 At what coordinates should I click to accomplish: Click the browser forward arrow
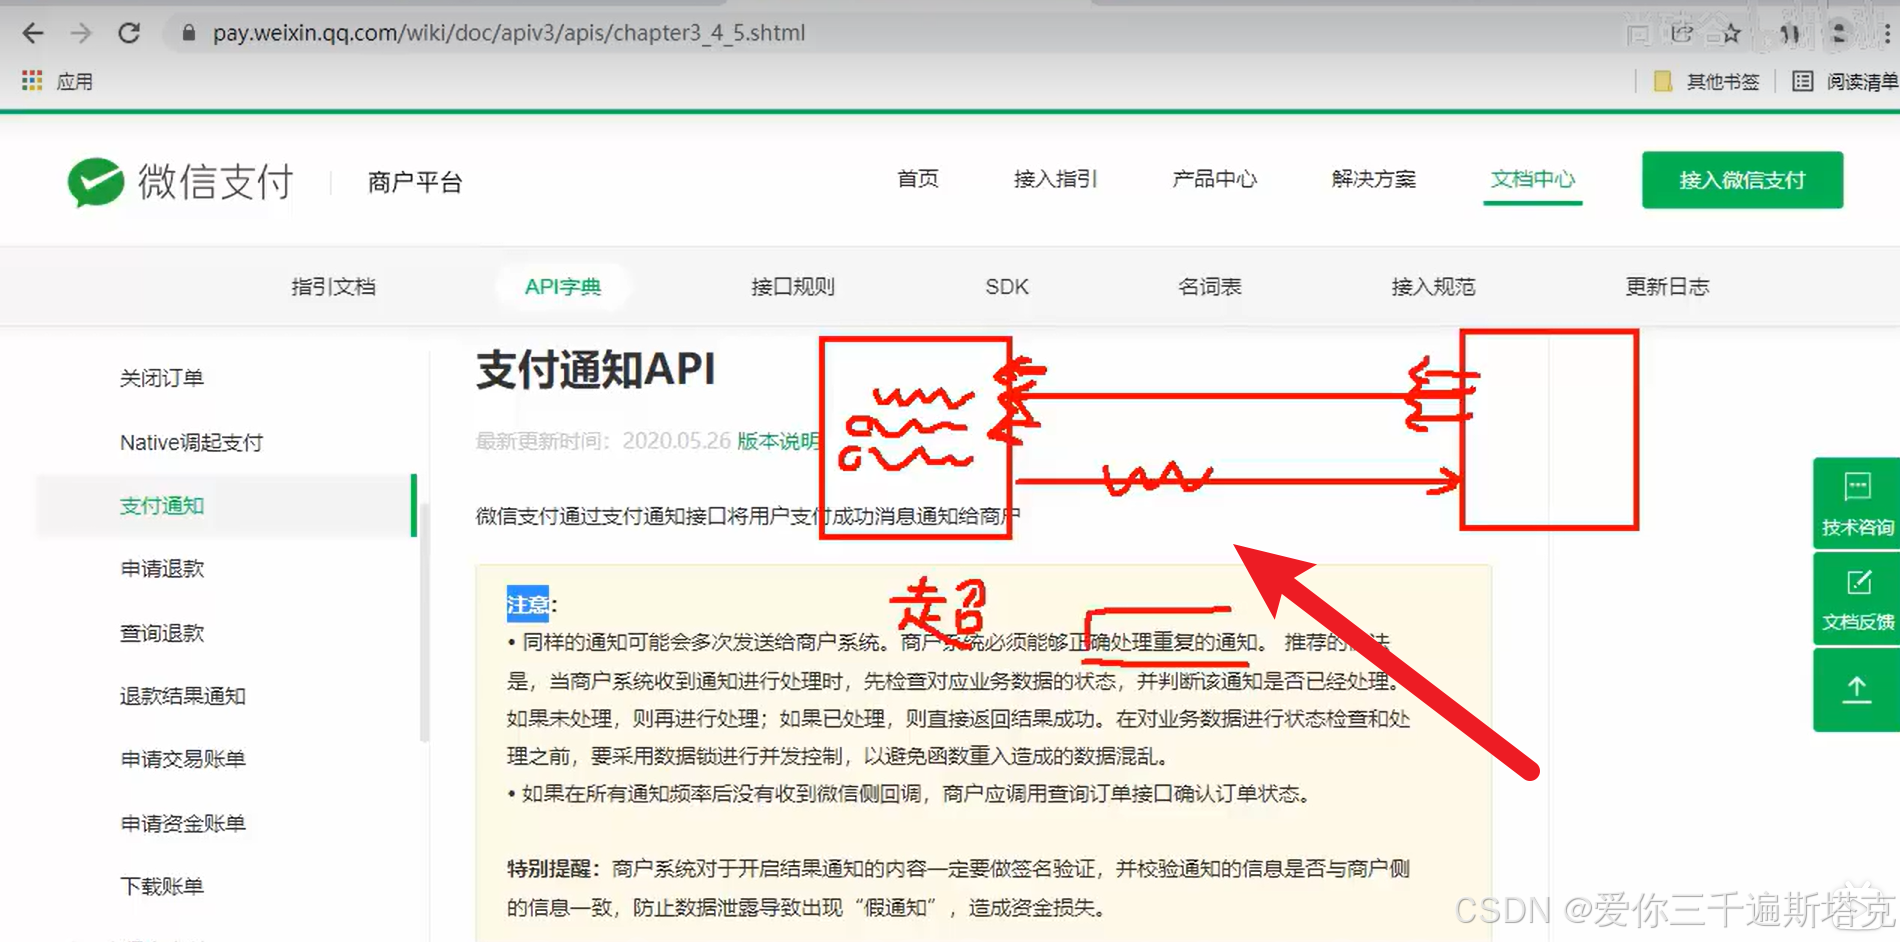[x=81, y=33]
